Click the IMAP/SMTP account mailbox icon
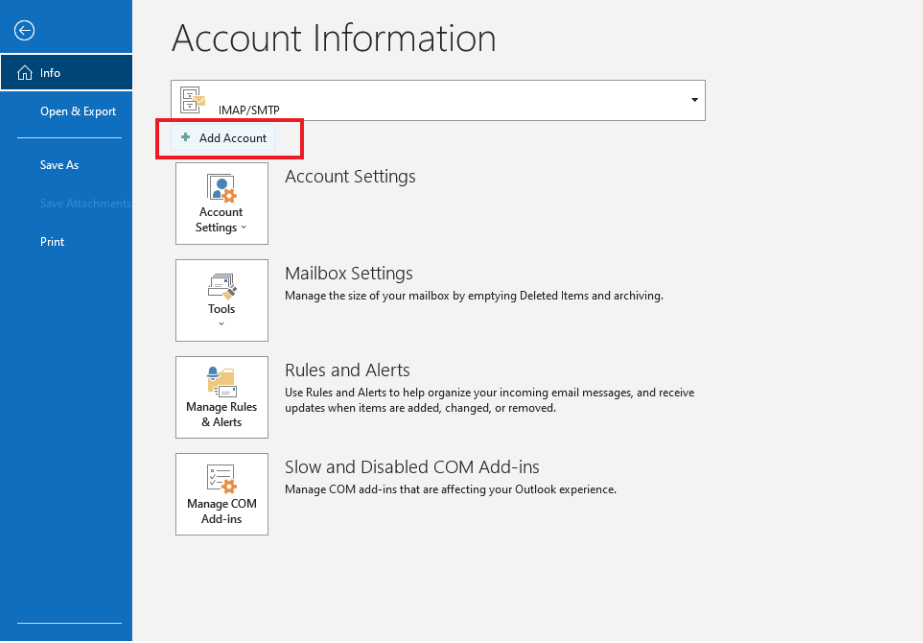Screen dimensions: 923x643 (192, 100)
